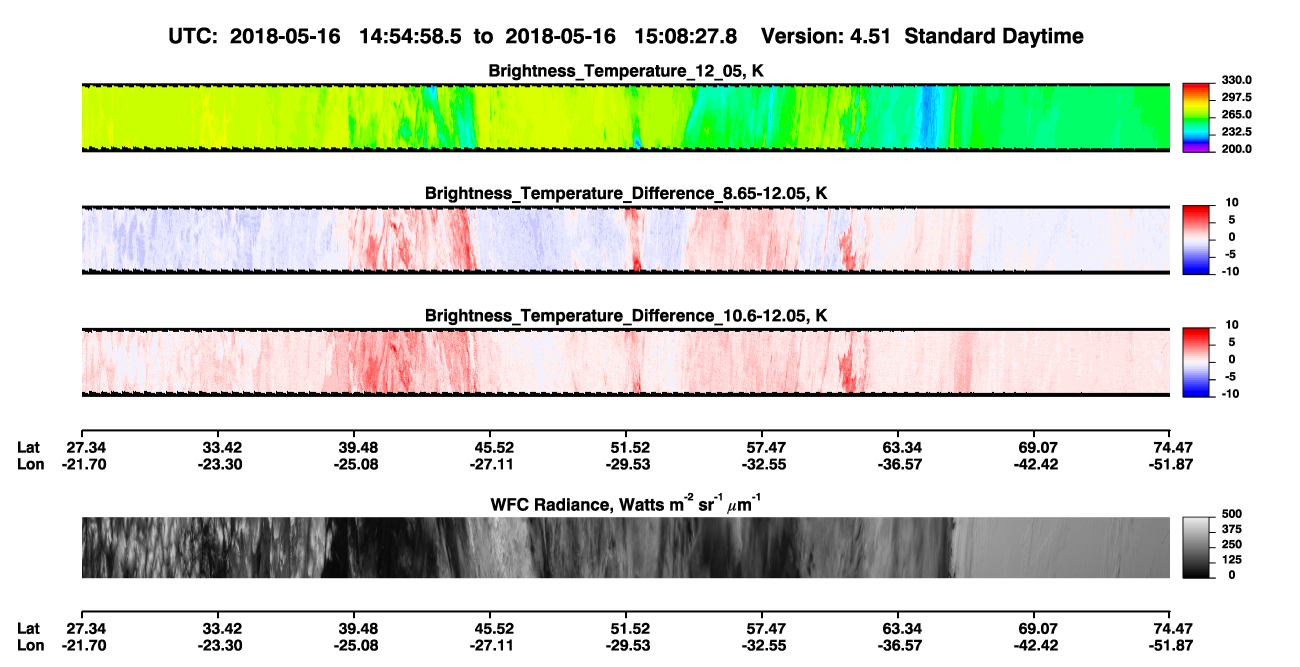The width and height of the screenshot is (1300, 667).
Task: Click the 'Standard Daytime' label in the header
Action: [x=992, y=37]
